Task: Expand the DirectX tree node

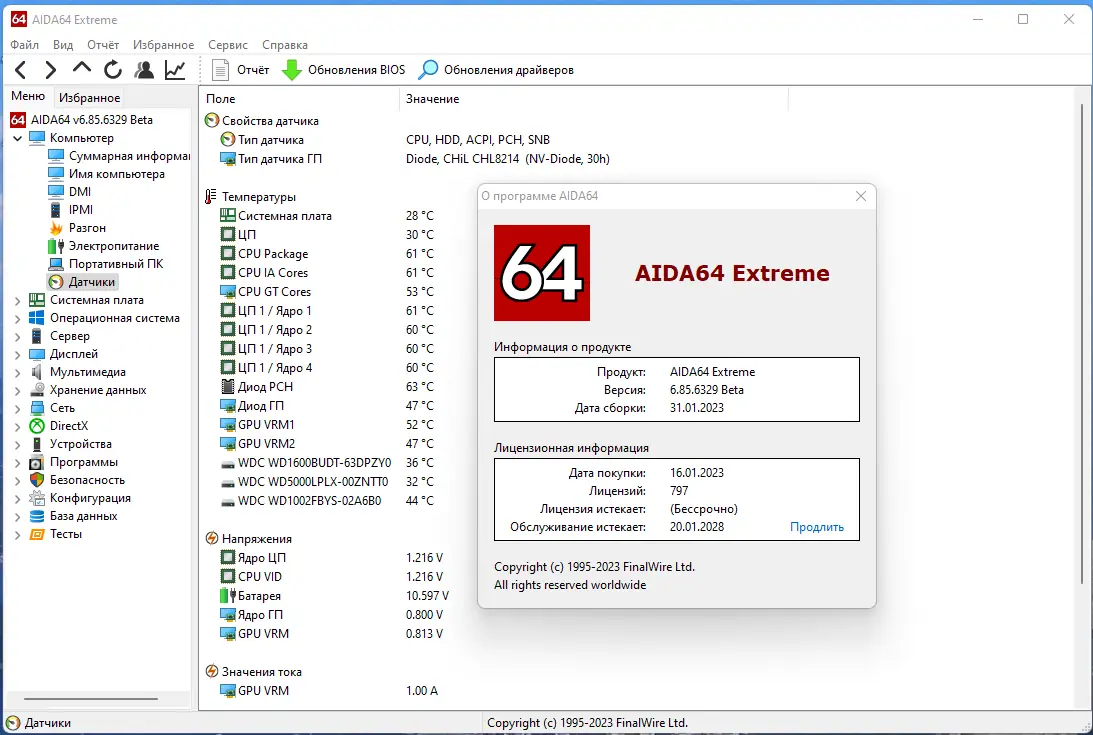Action: pyautogui.click(x=17, y=427)
